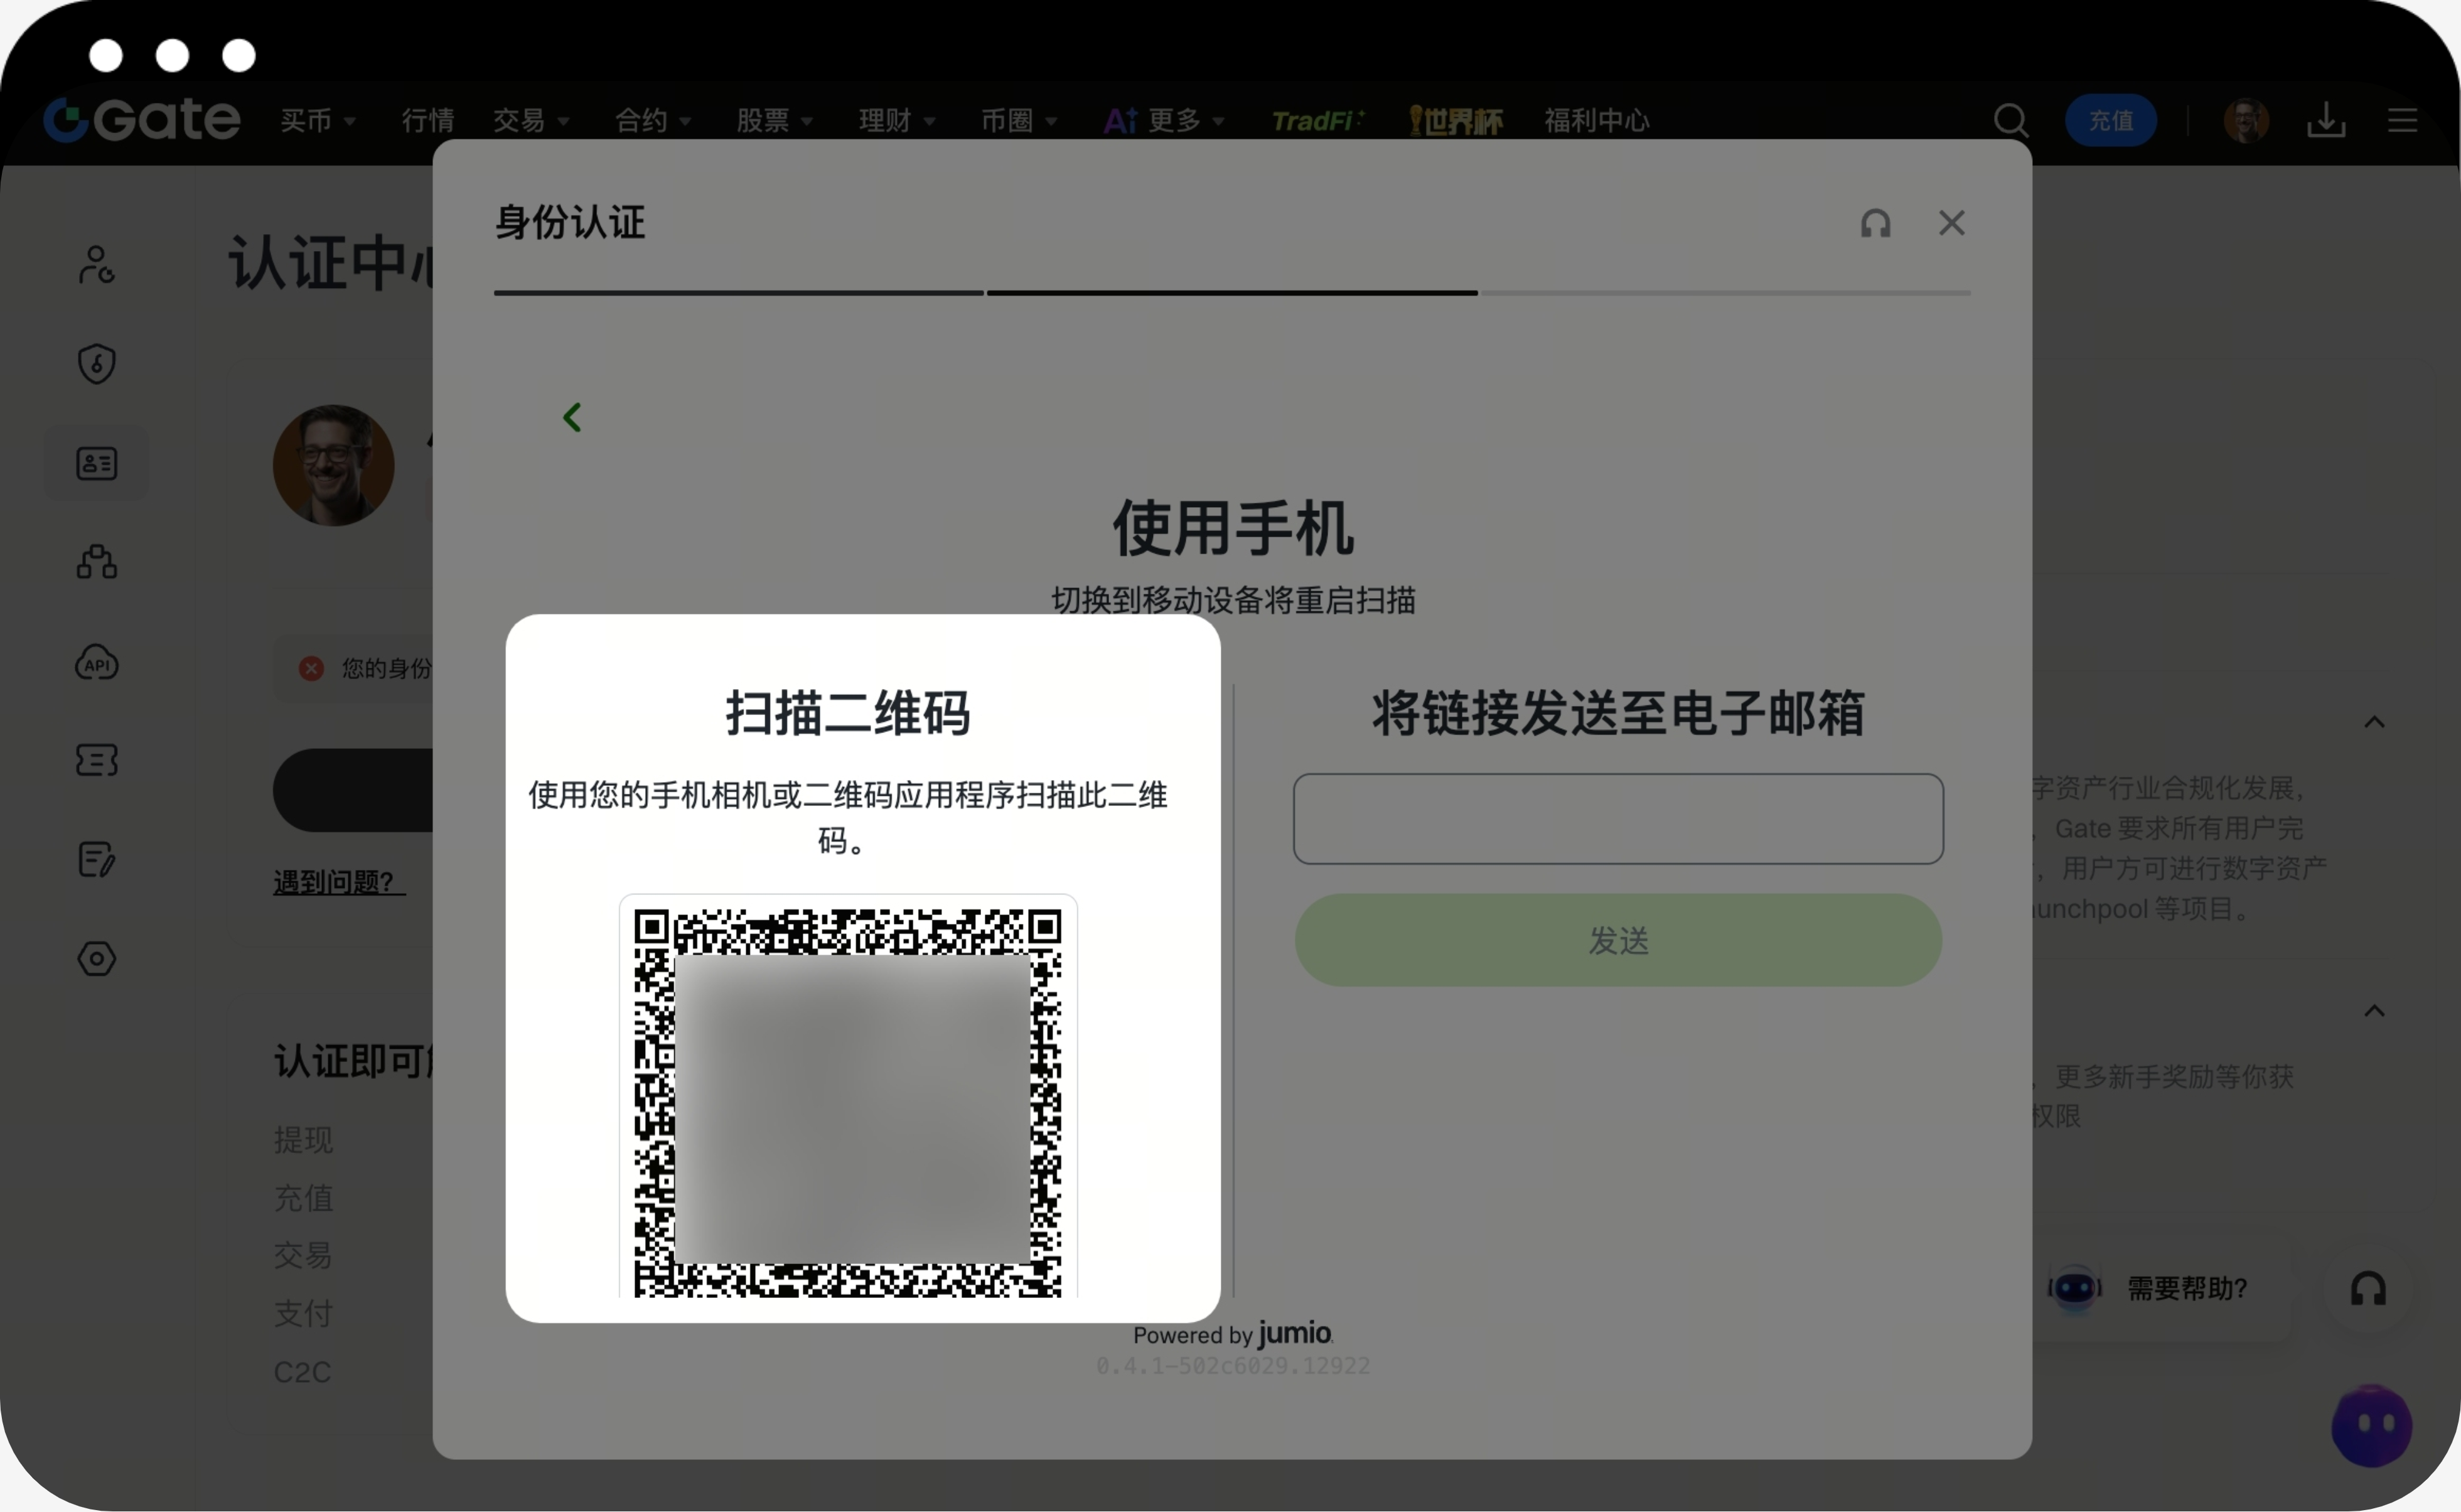Open coupon ticket sidebar icon
The image size is (2461, 1512).
click(x=96, y=760)
